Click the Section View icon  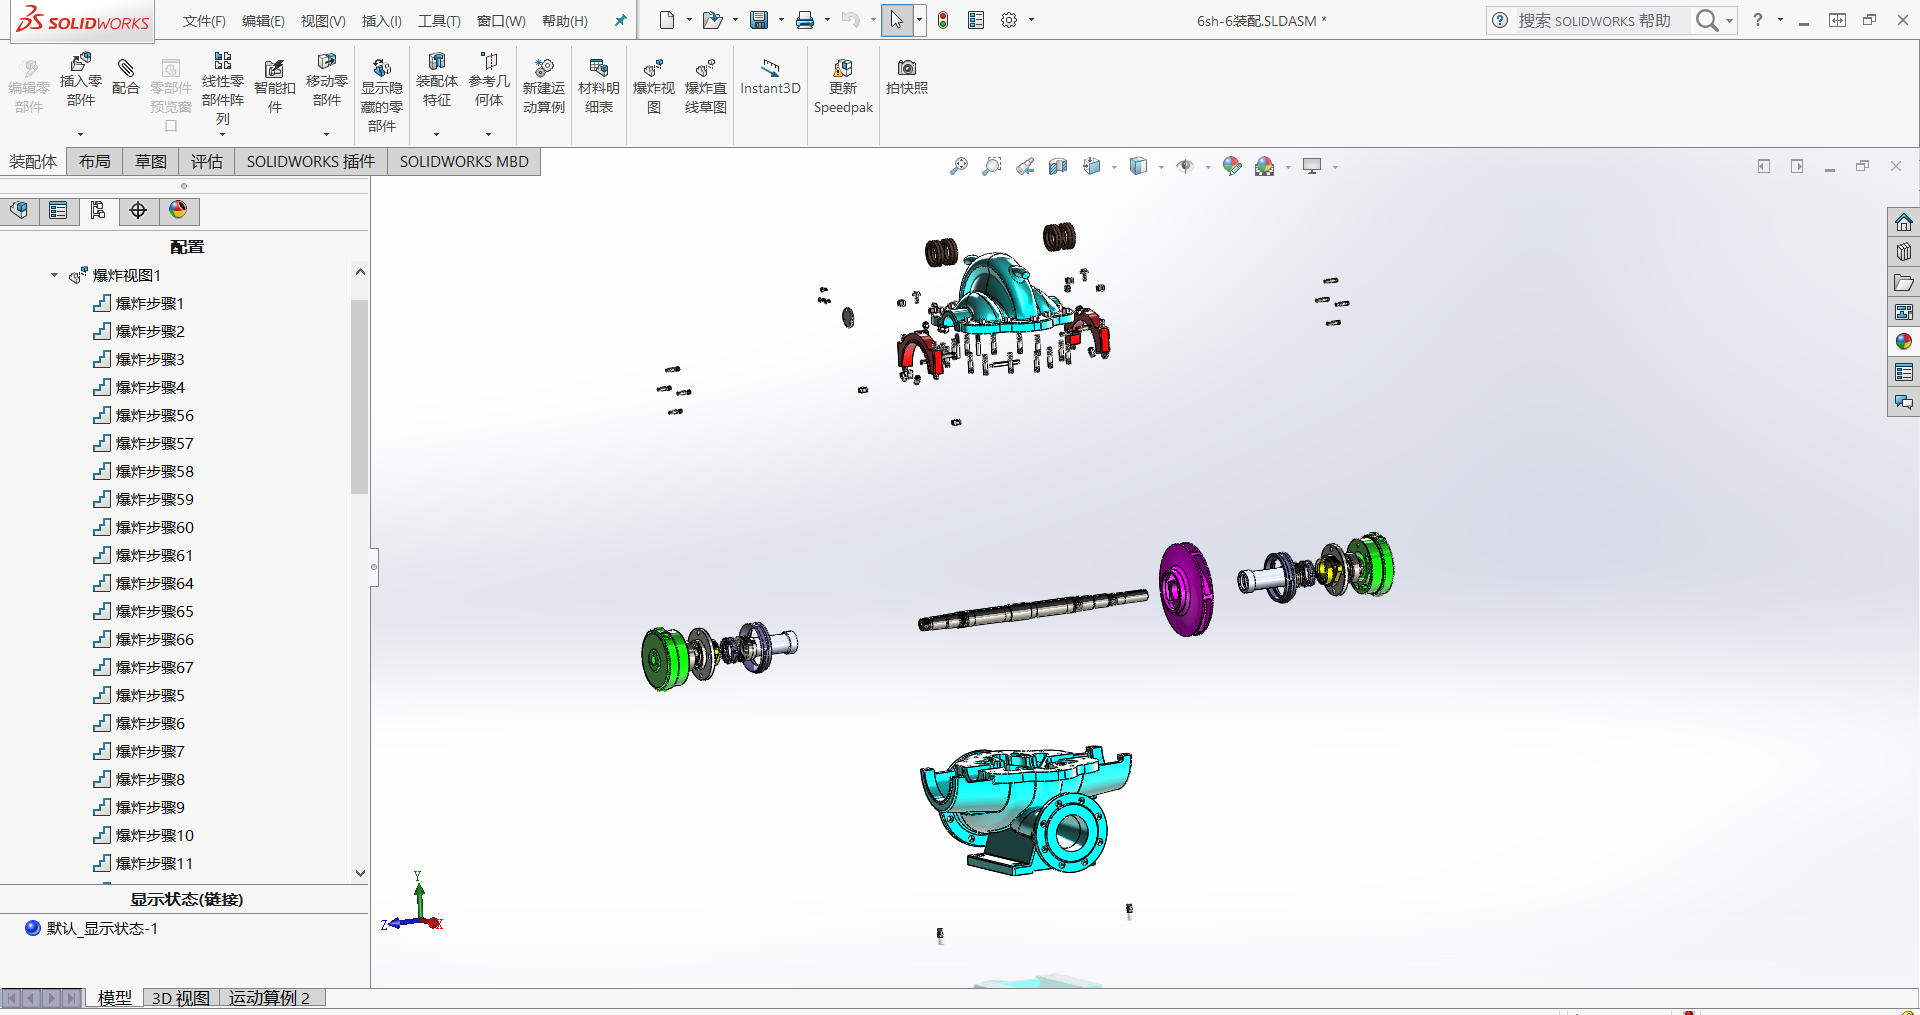1058,166
